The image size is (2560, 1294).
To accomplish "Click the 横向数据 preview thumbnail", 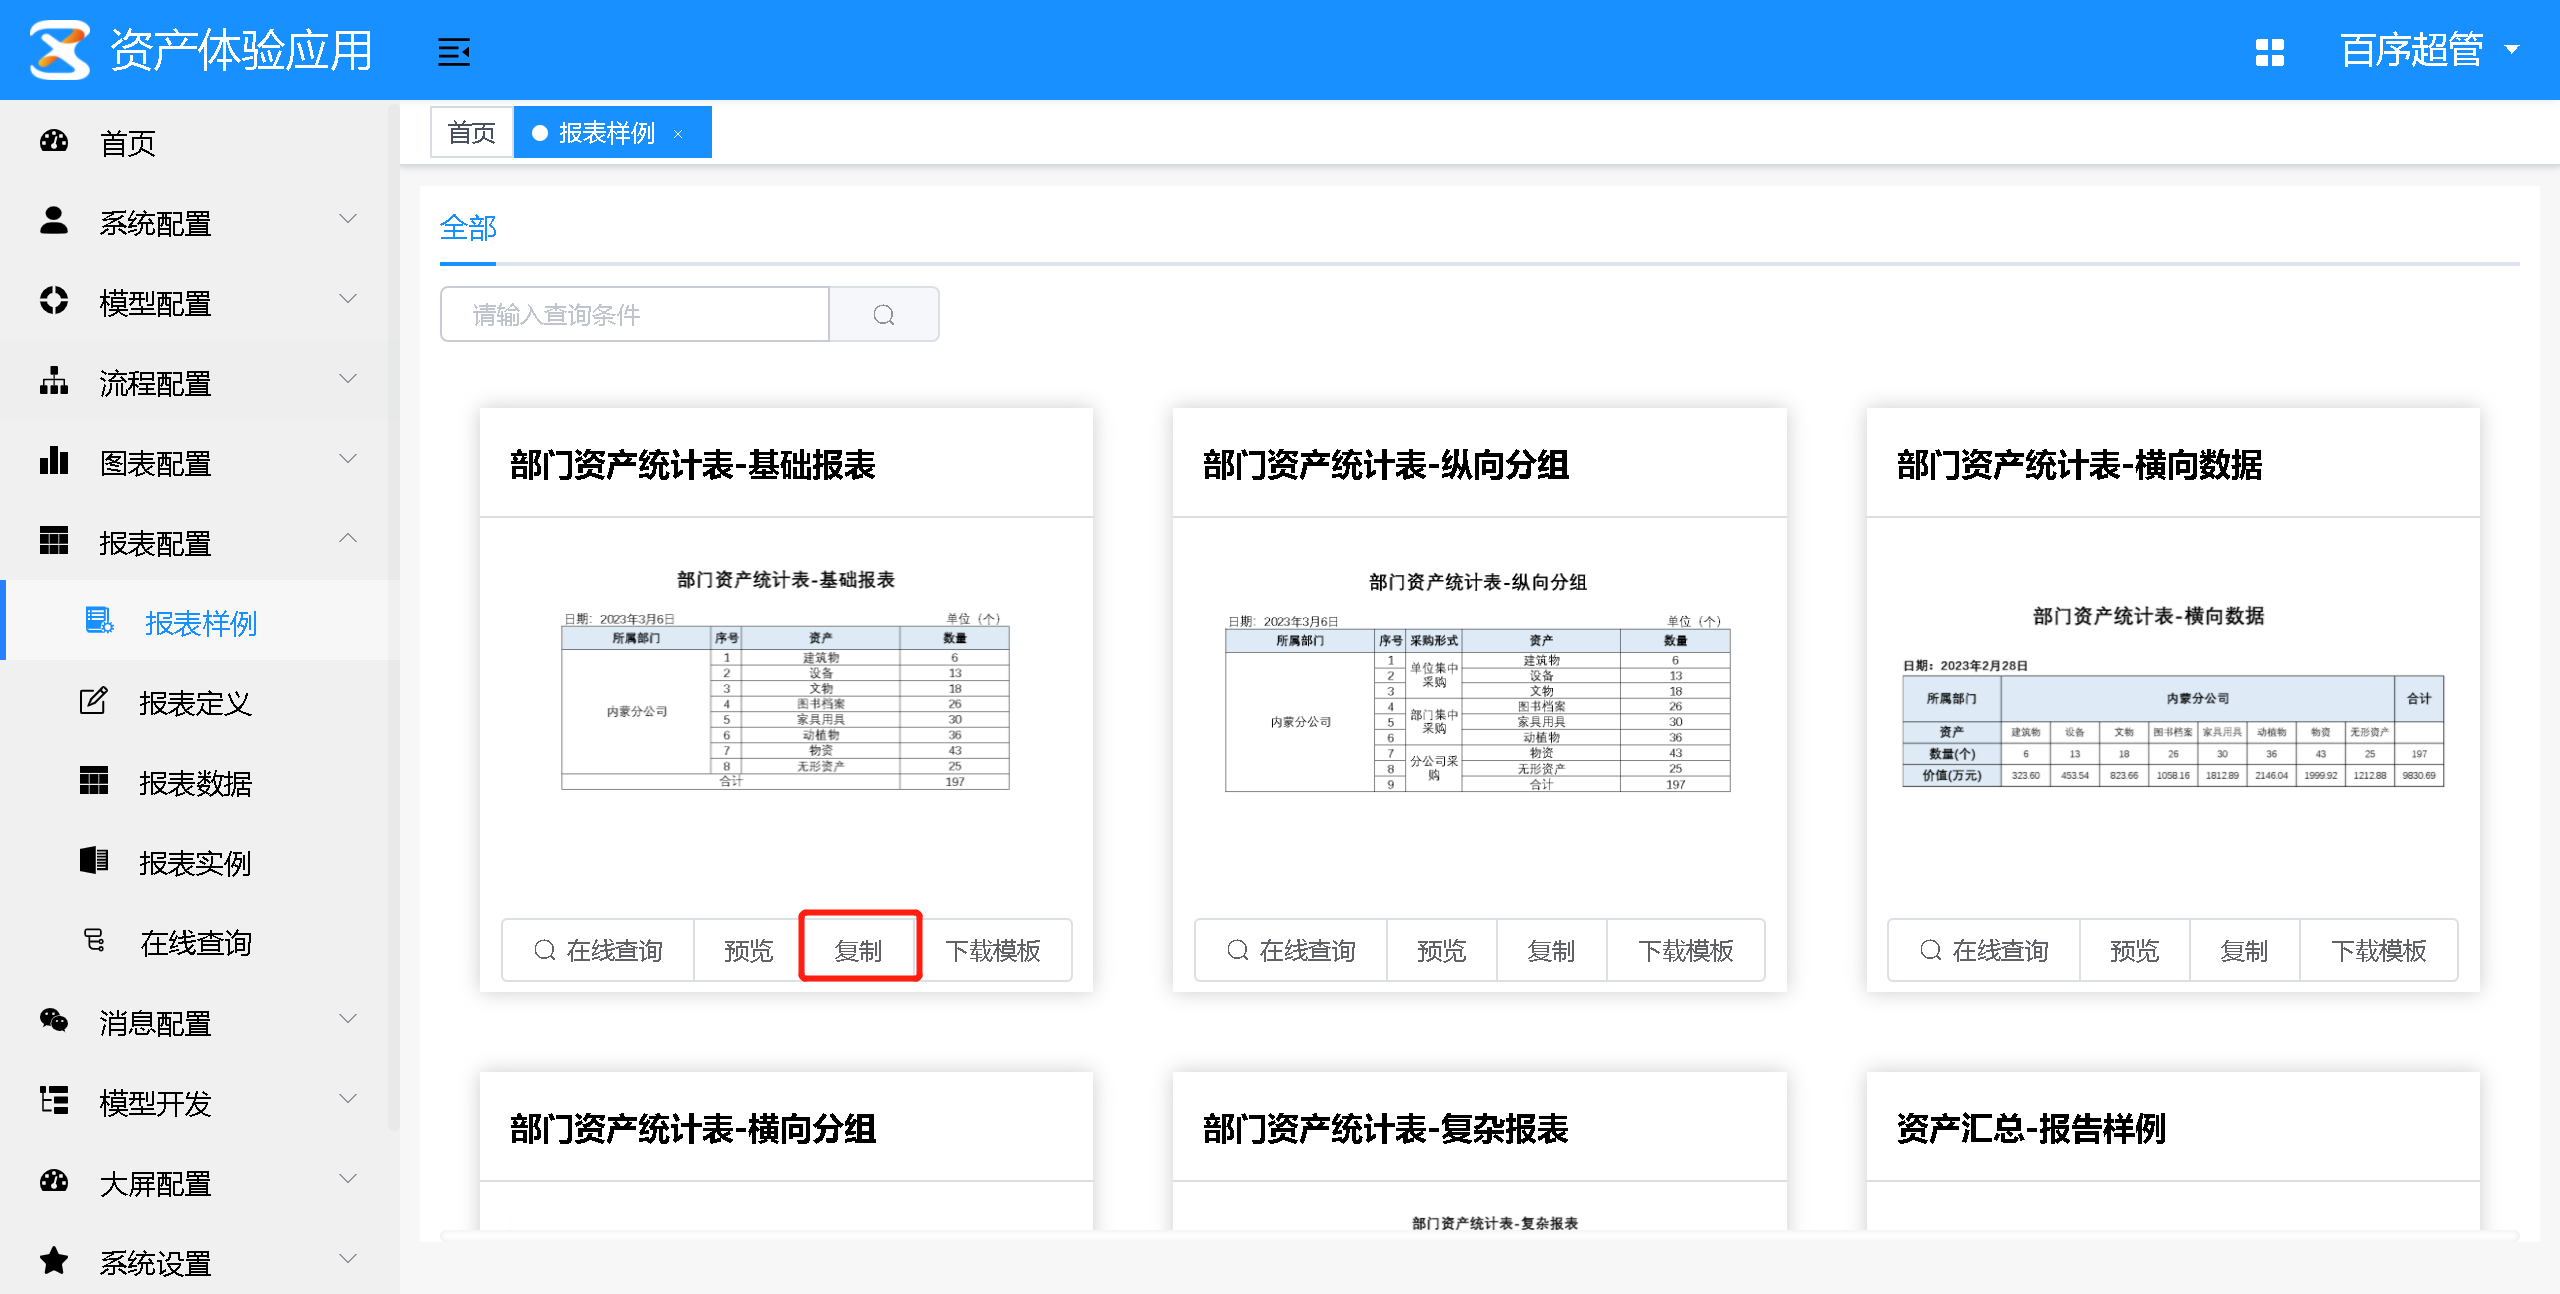I will (x=2172, y=696).
